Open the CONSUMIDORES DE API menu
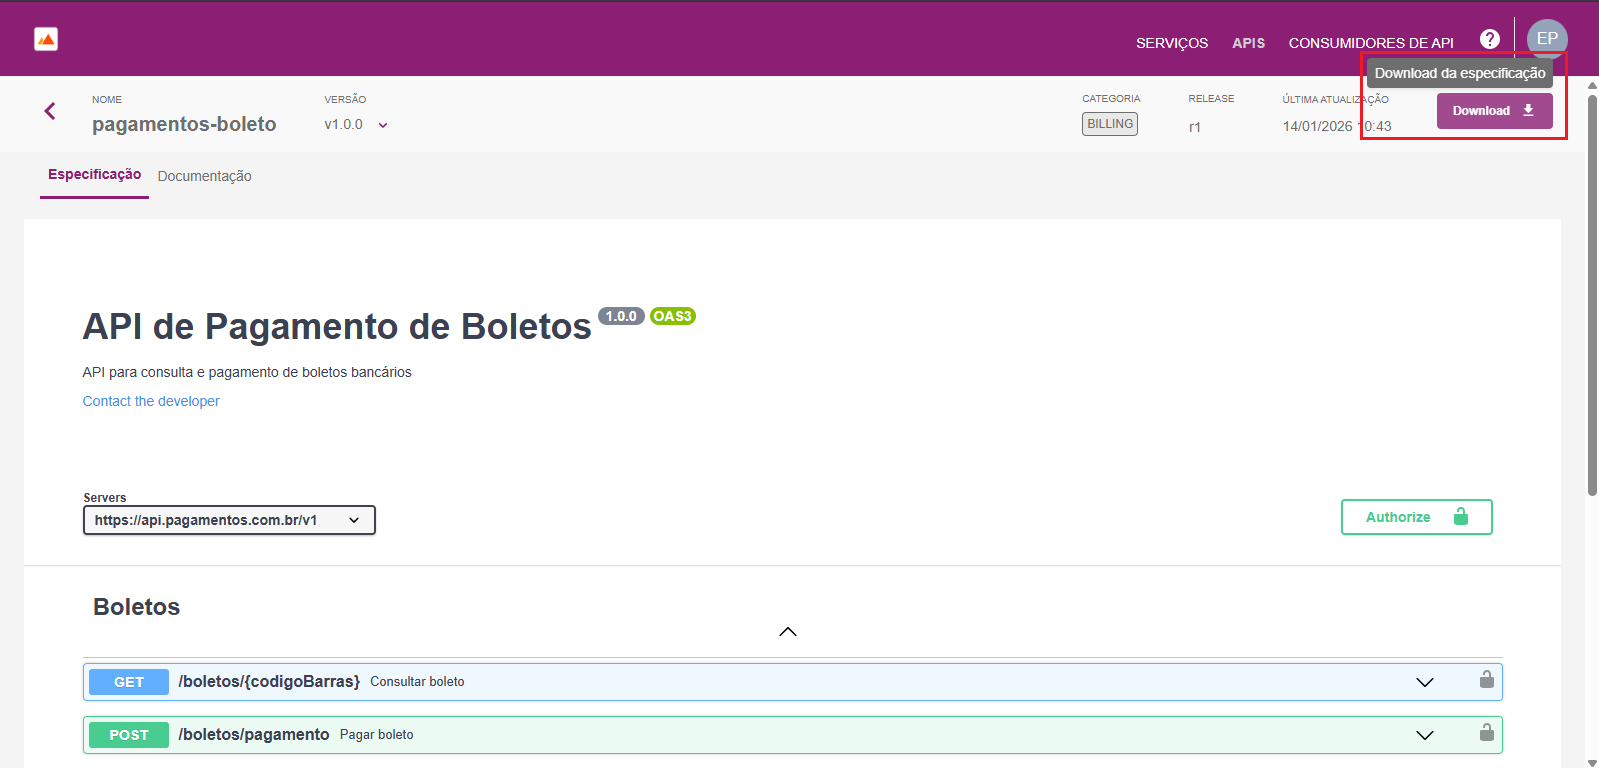Image resolution: width=1599 pixels, height=768 pixels. [x=1370, y=43]
